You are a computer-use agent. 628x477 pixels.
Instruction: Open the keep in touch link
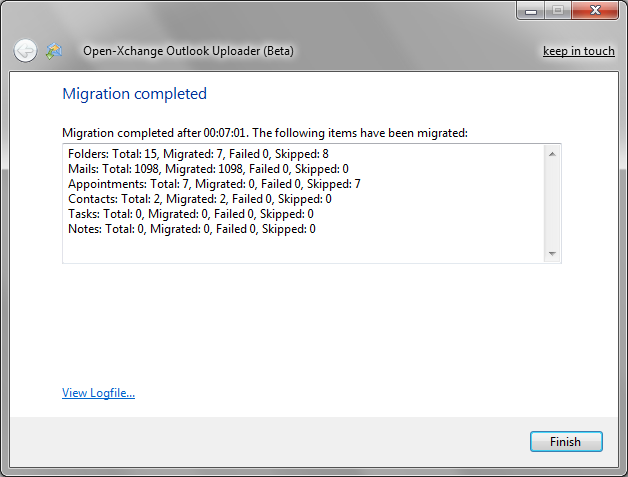click(579, 51)
